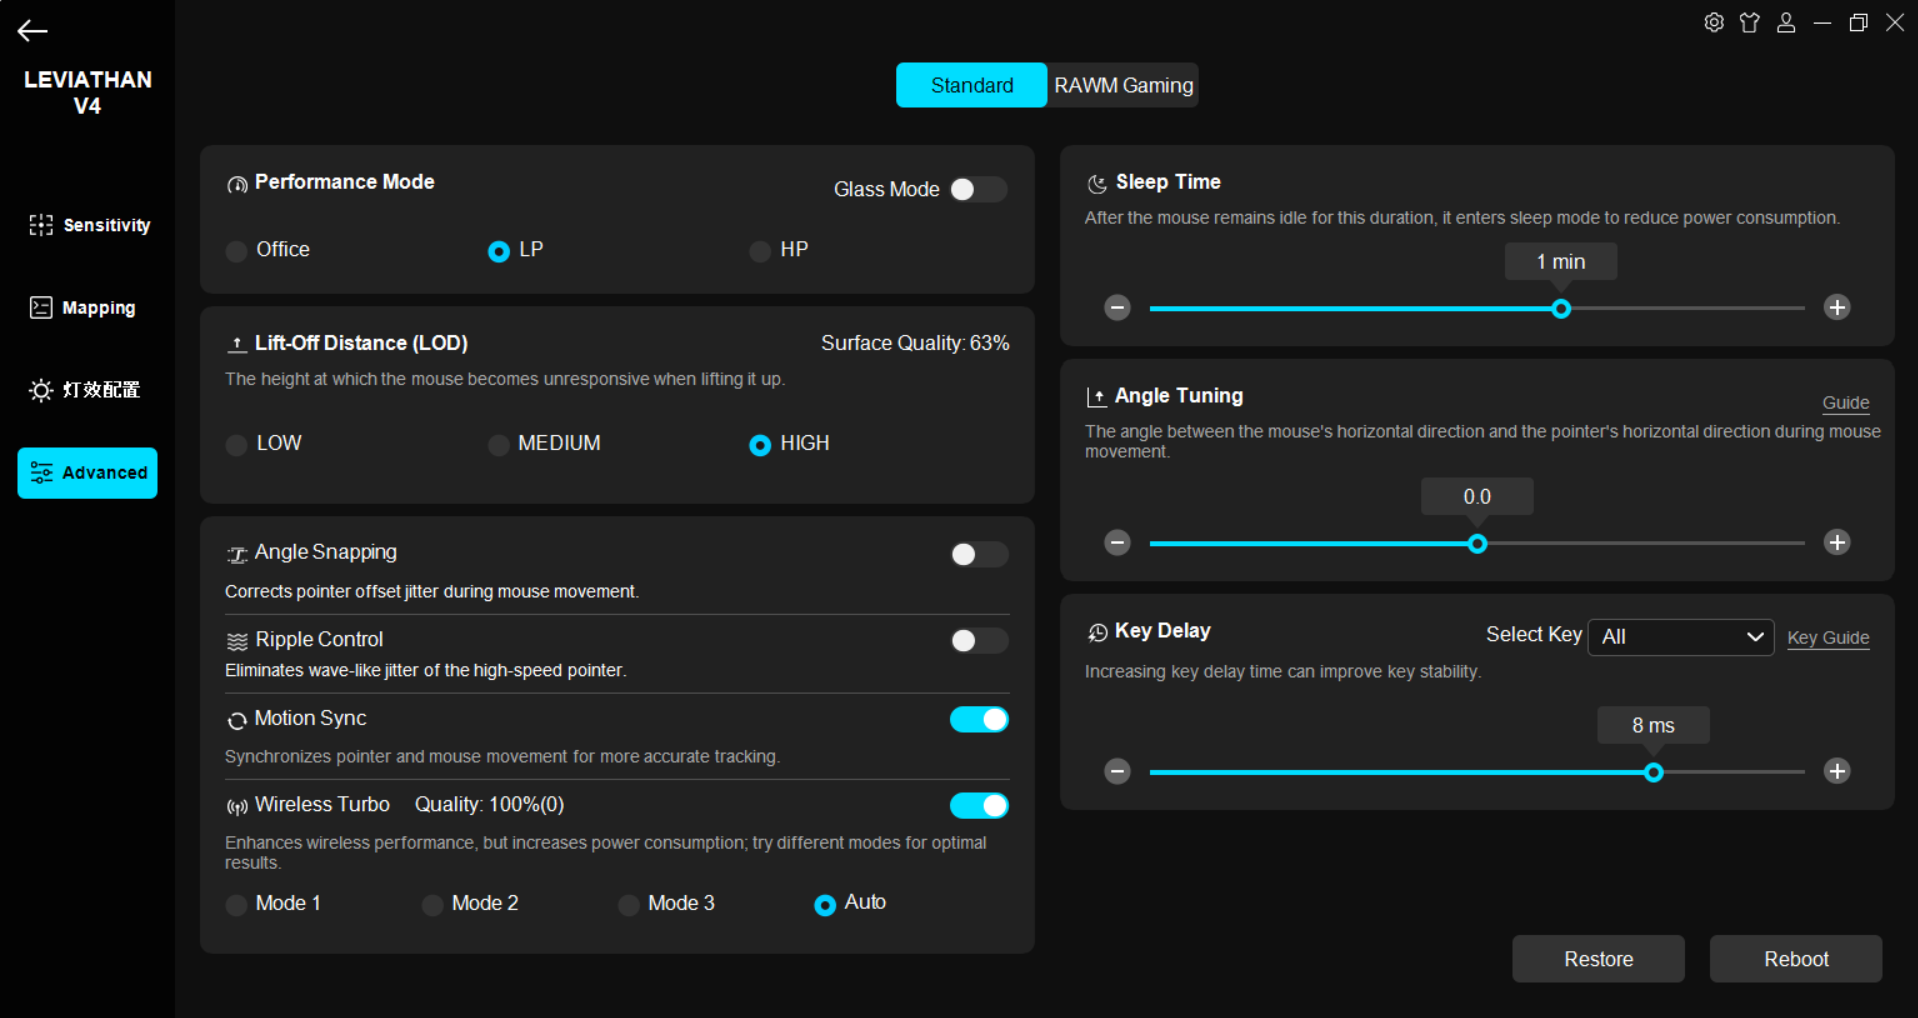Screen dimensions: 1918x1018
Task: Decrease key delay with minus icon
Action: (x=1117, y=772)
